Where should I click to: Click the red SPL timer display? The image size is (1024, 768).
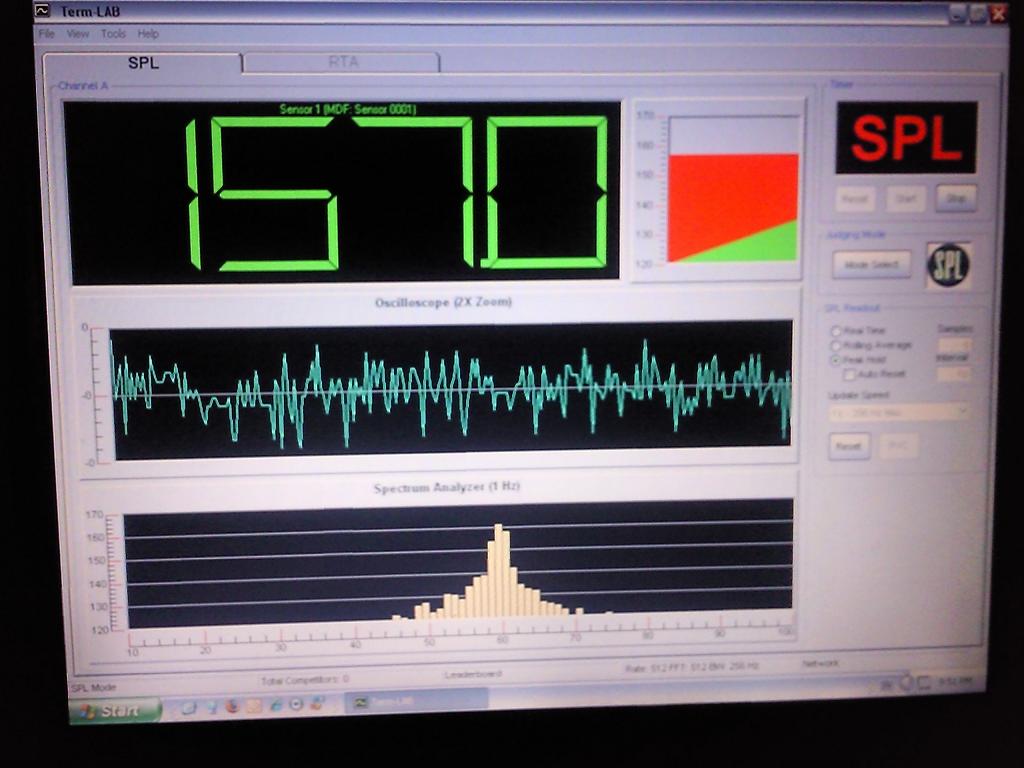coord(906,137)
